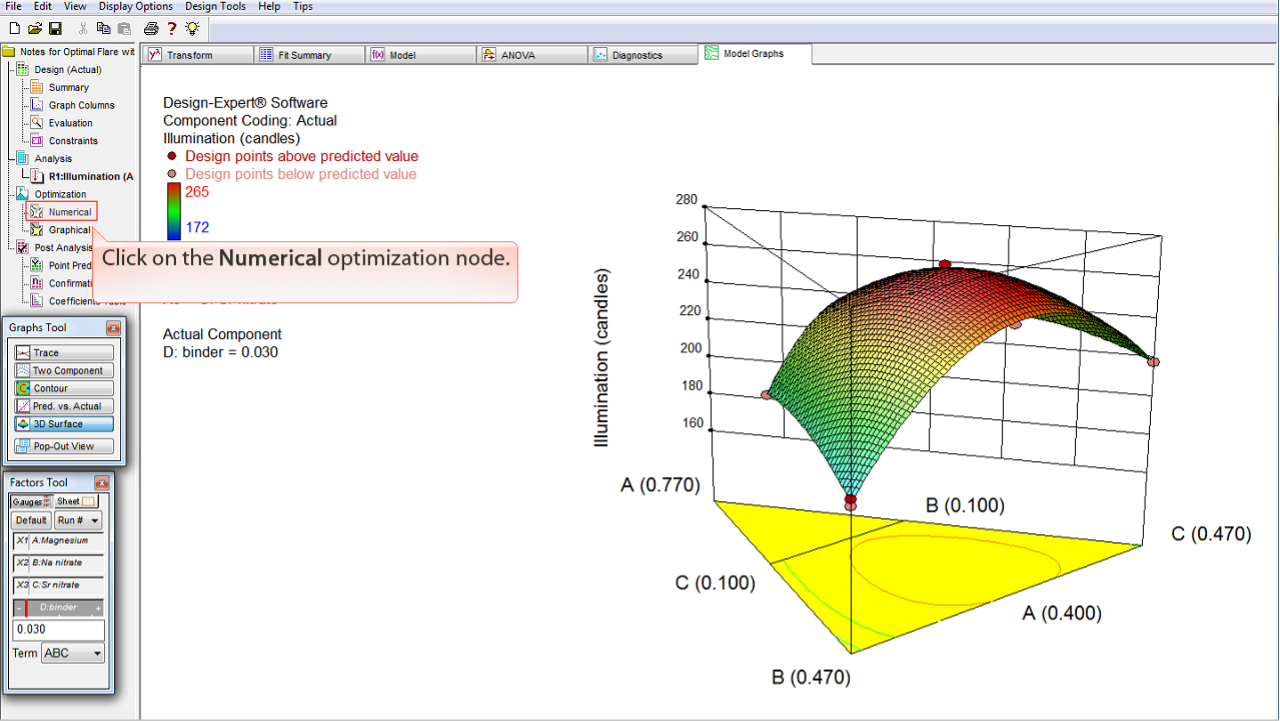Close the Graphs Tool panel
Screen dimensions: 1280x721
(x=113, y=328)
